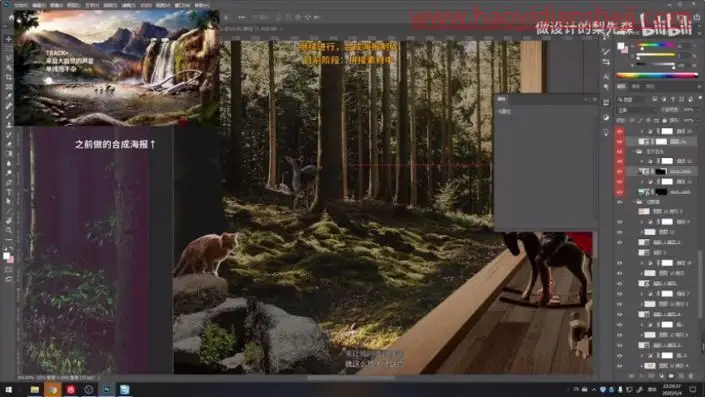Select the Brush tool
Screen dimensions: 705x397
(x=9, y=116)
